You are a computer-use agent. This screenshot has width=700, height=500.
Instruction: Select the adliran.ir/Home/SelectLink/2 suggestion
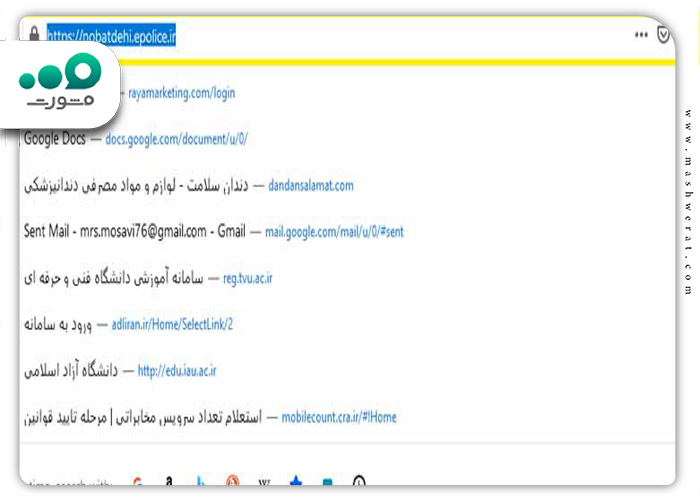[172, 325]
